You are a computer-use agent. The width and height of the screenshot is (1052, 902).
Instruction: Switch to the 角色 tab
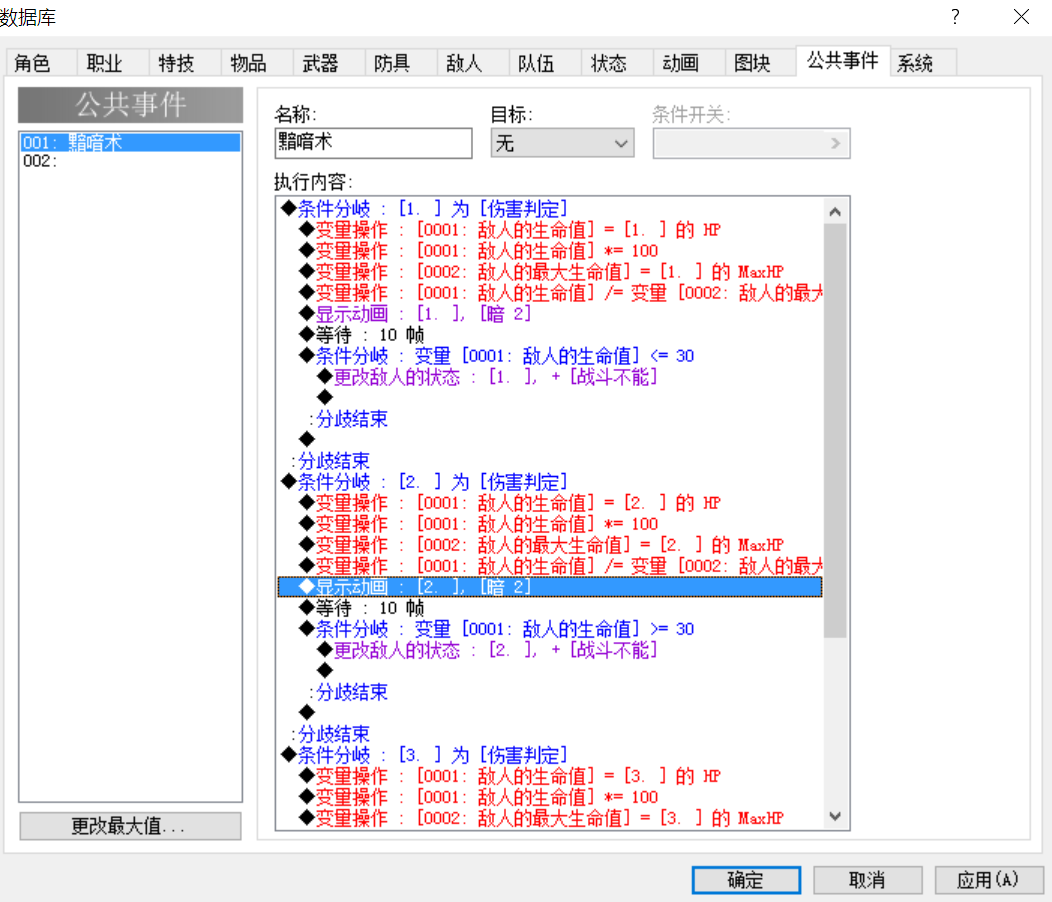(x=40, y=63)
